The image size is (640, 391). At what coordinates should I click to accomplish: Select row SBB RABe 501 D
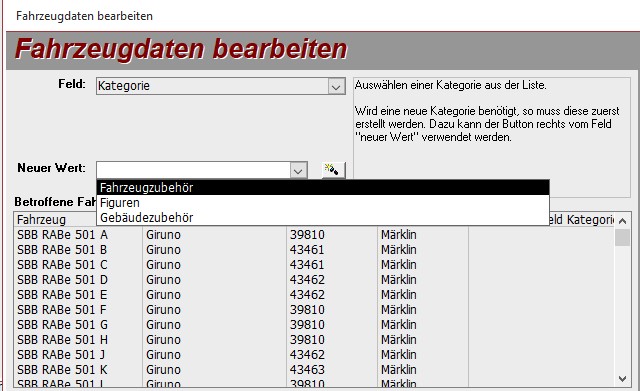[314, 280]
